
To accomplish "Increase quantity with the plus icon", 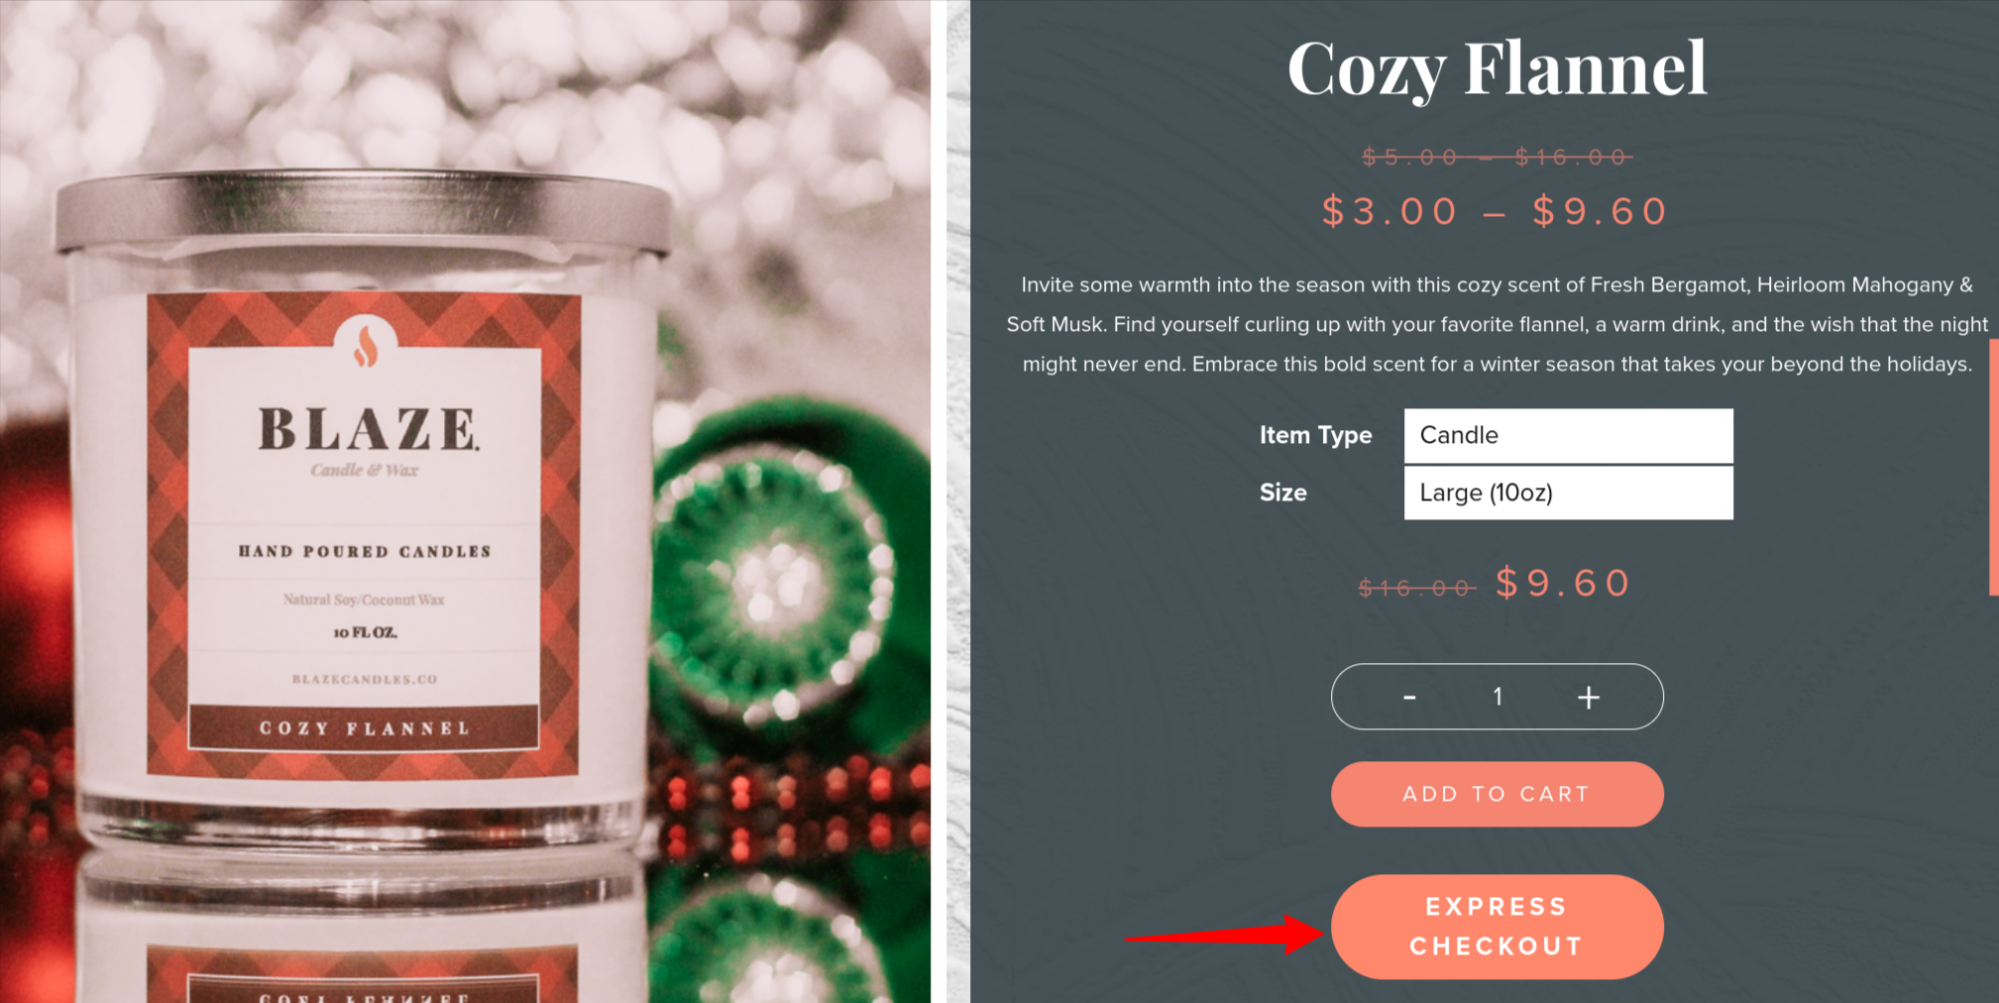I will [x=1588, y=697].
